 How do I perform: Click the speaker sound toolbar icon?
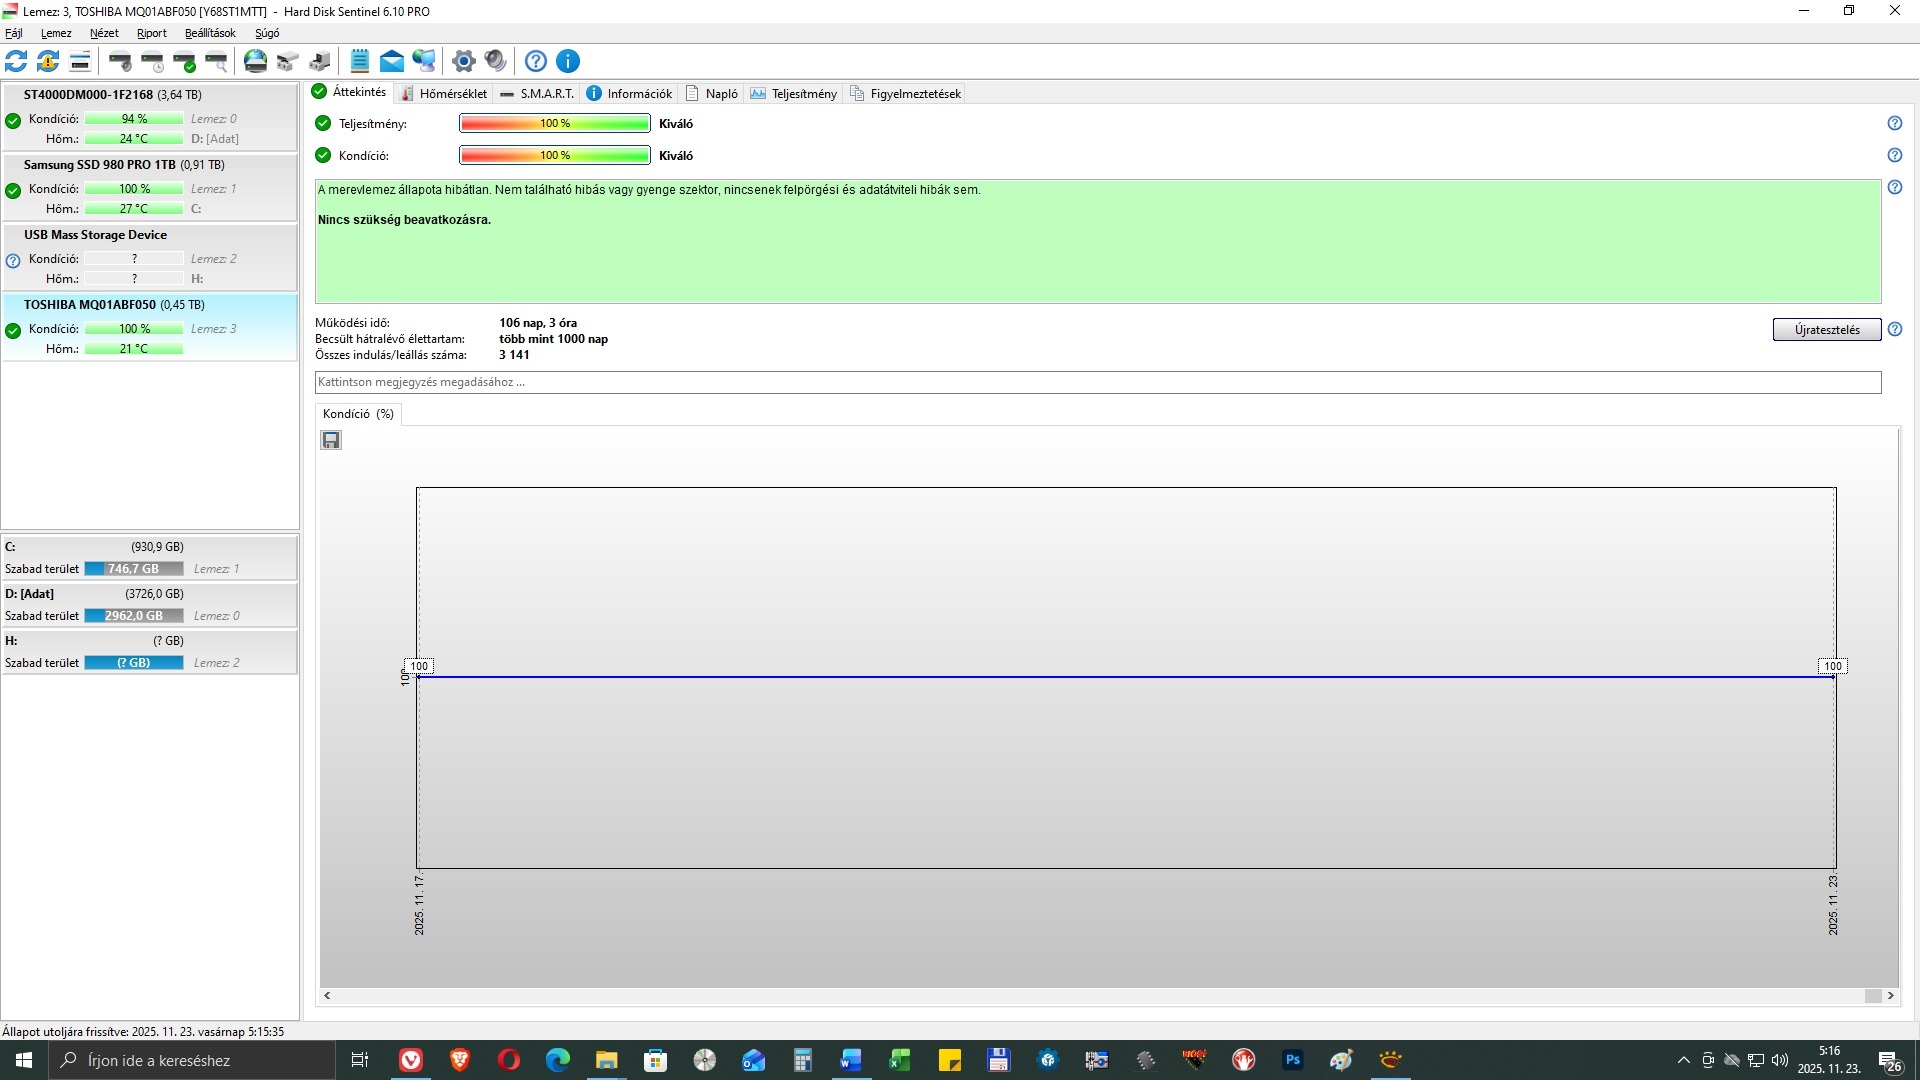point(495,62)
